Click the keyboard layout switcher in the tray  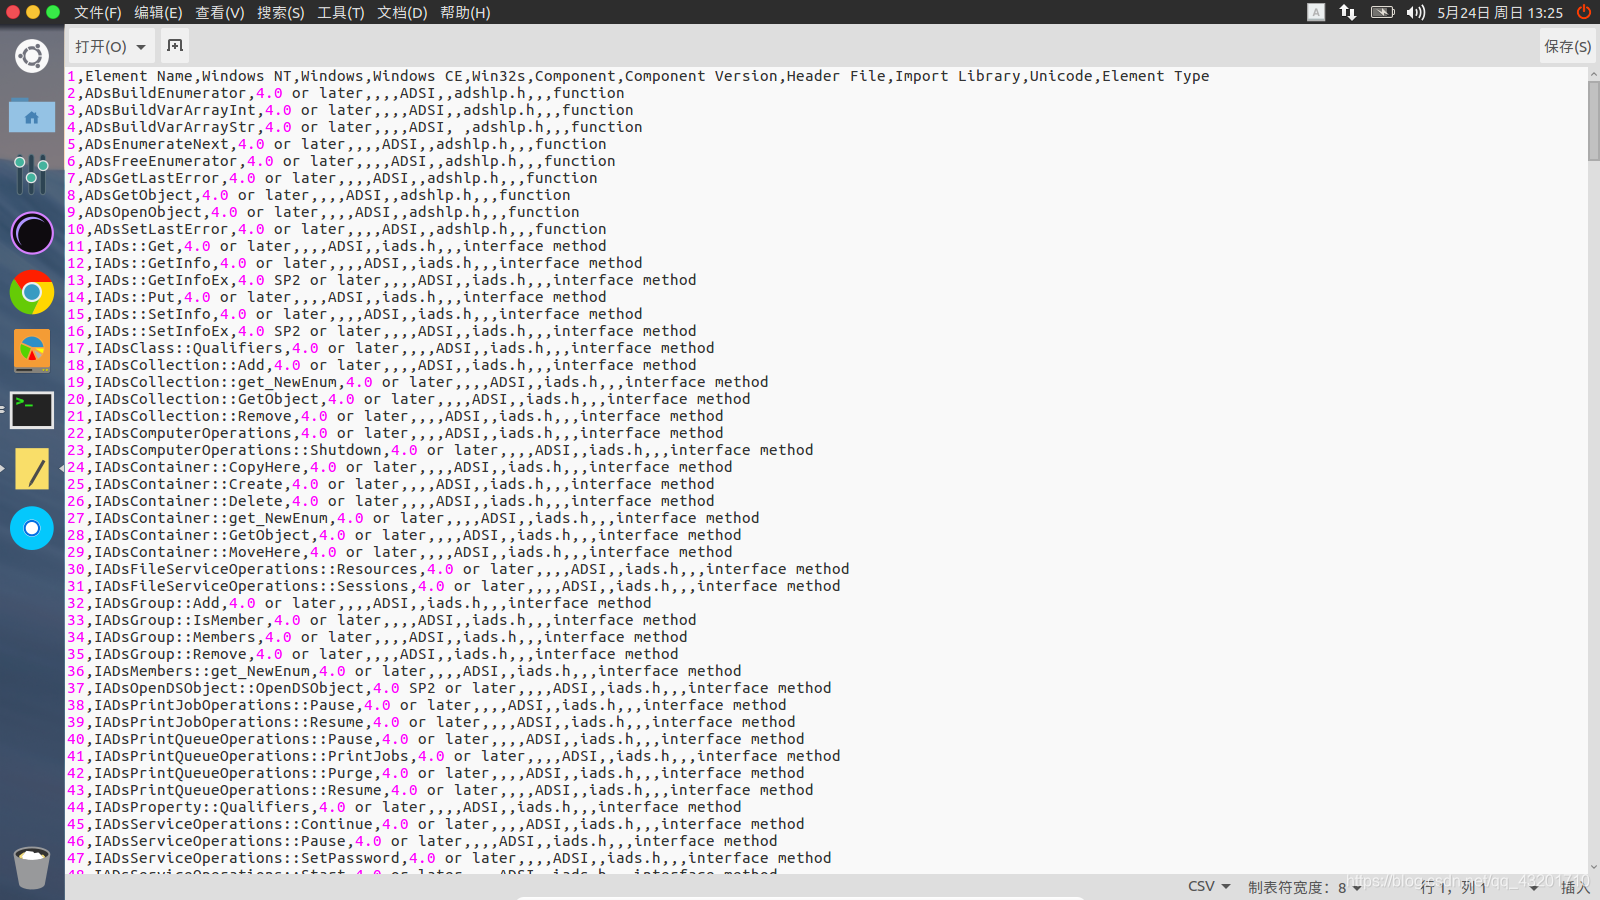coord(1346,13)
